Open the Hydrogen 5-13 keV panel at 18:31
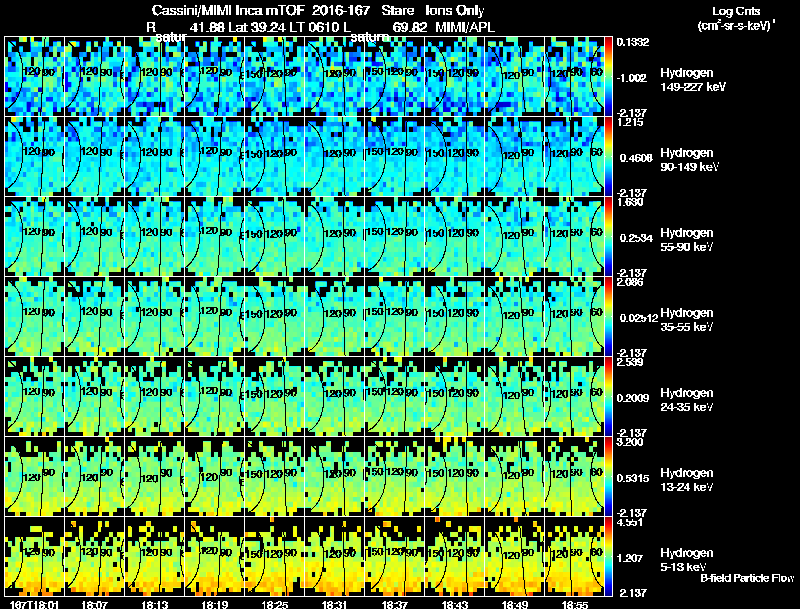Image resolution: width=800 pixels, height=609 pixels. [335, 556]
